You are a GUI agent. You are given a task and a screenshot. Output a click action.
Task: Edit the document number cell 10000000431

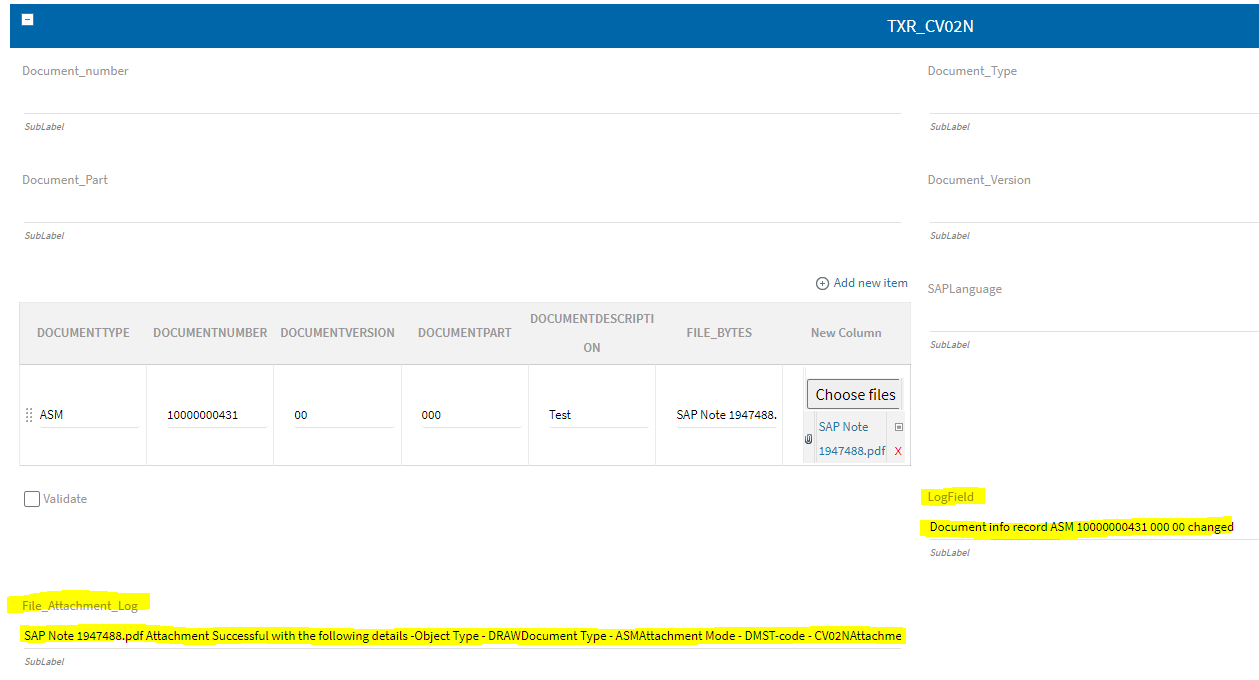209,415
